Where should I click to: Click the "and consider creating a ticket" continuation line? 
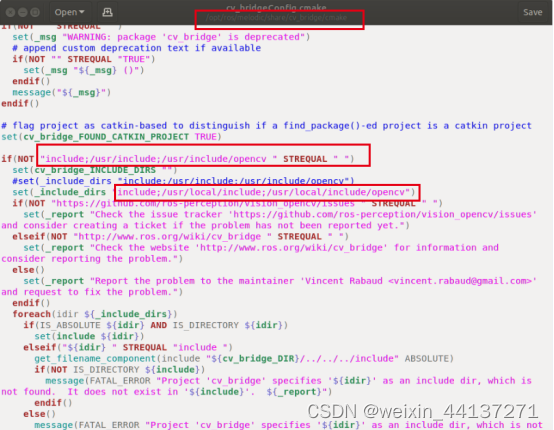pos(205,225)
